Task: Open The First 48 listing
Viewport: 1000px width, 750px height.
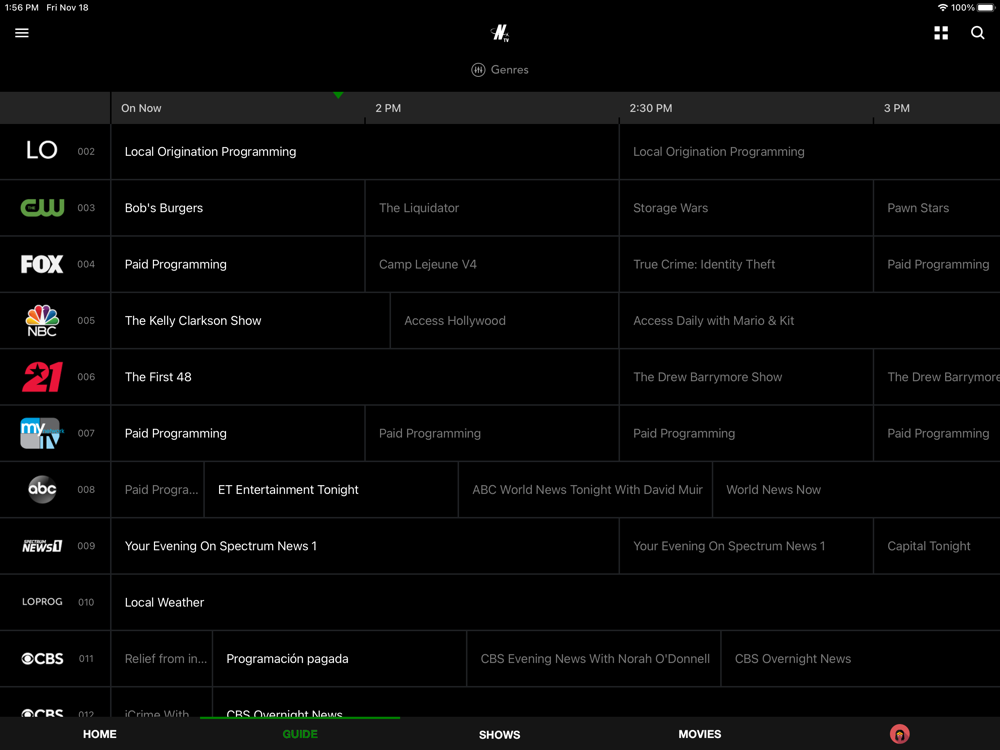Action: [365, 377]
